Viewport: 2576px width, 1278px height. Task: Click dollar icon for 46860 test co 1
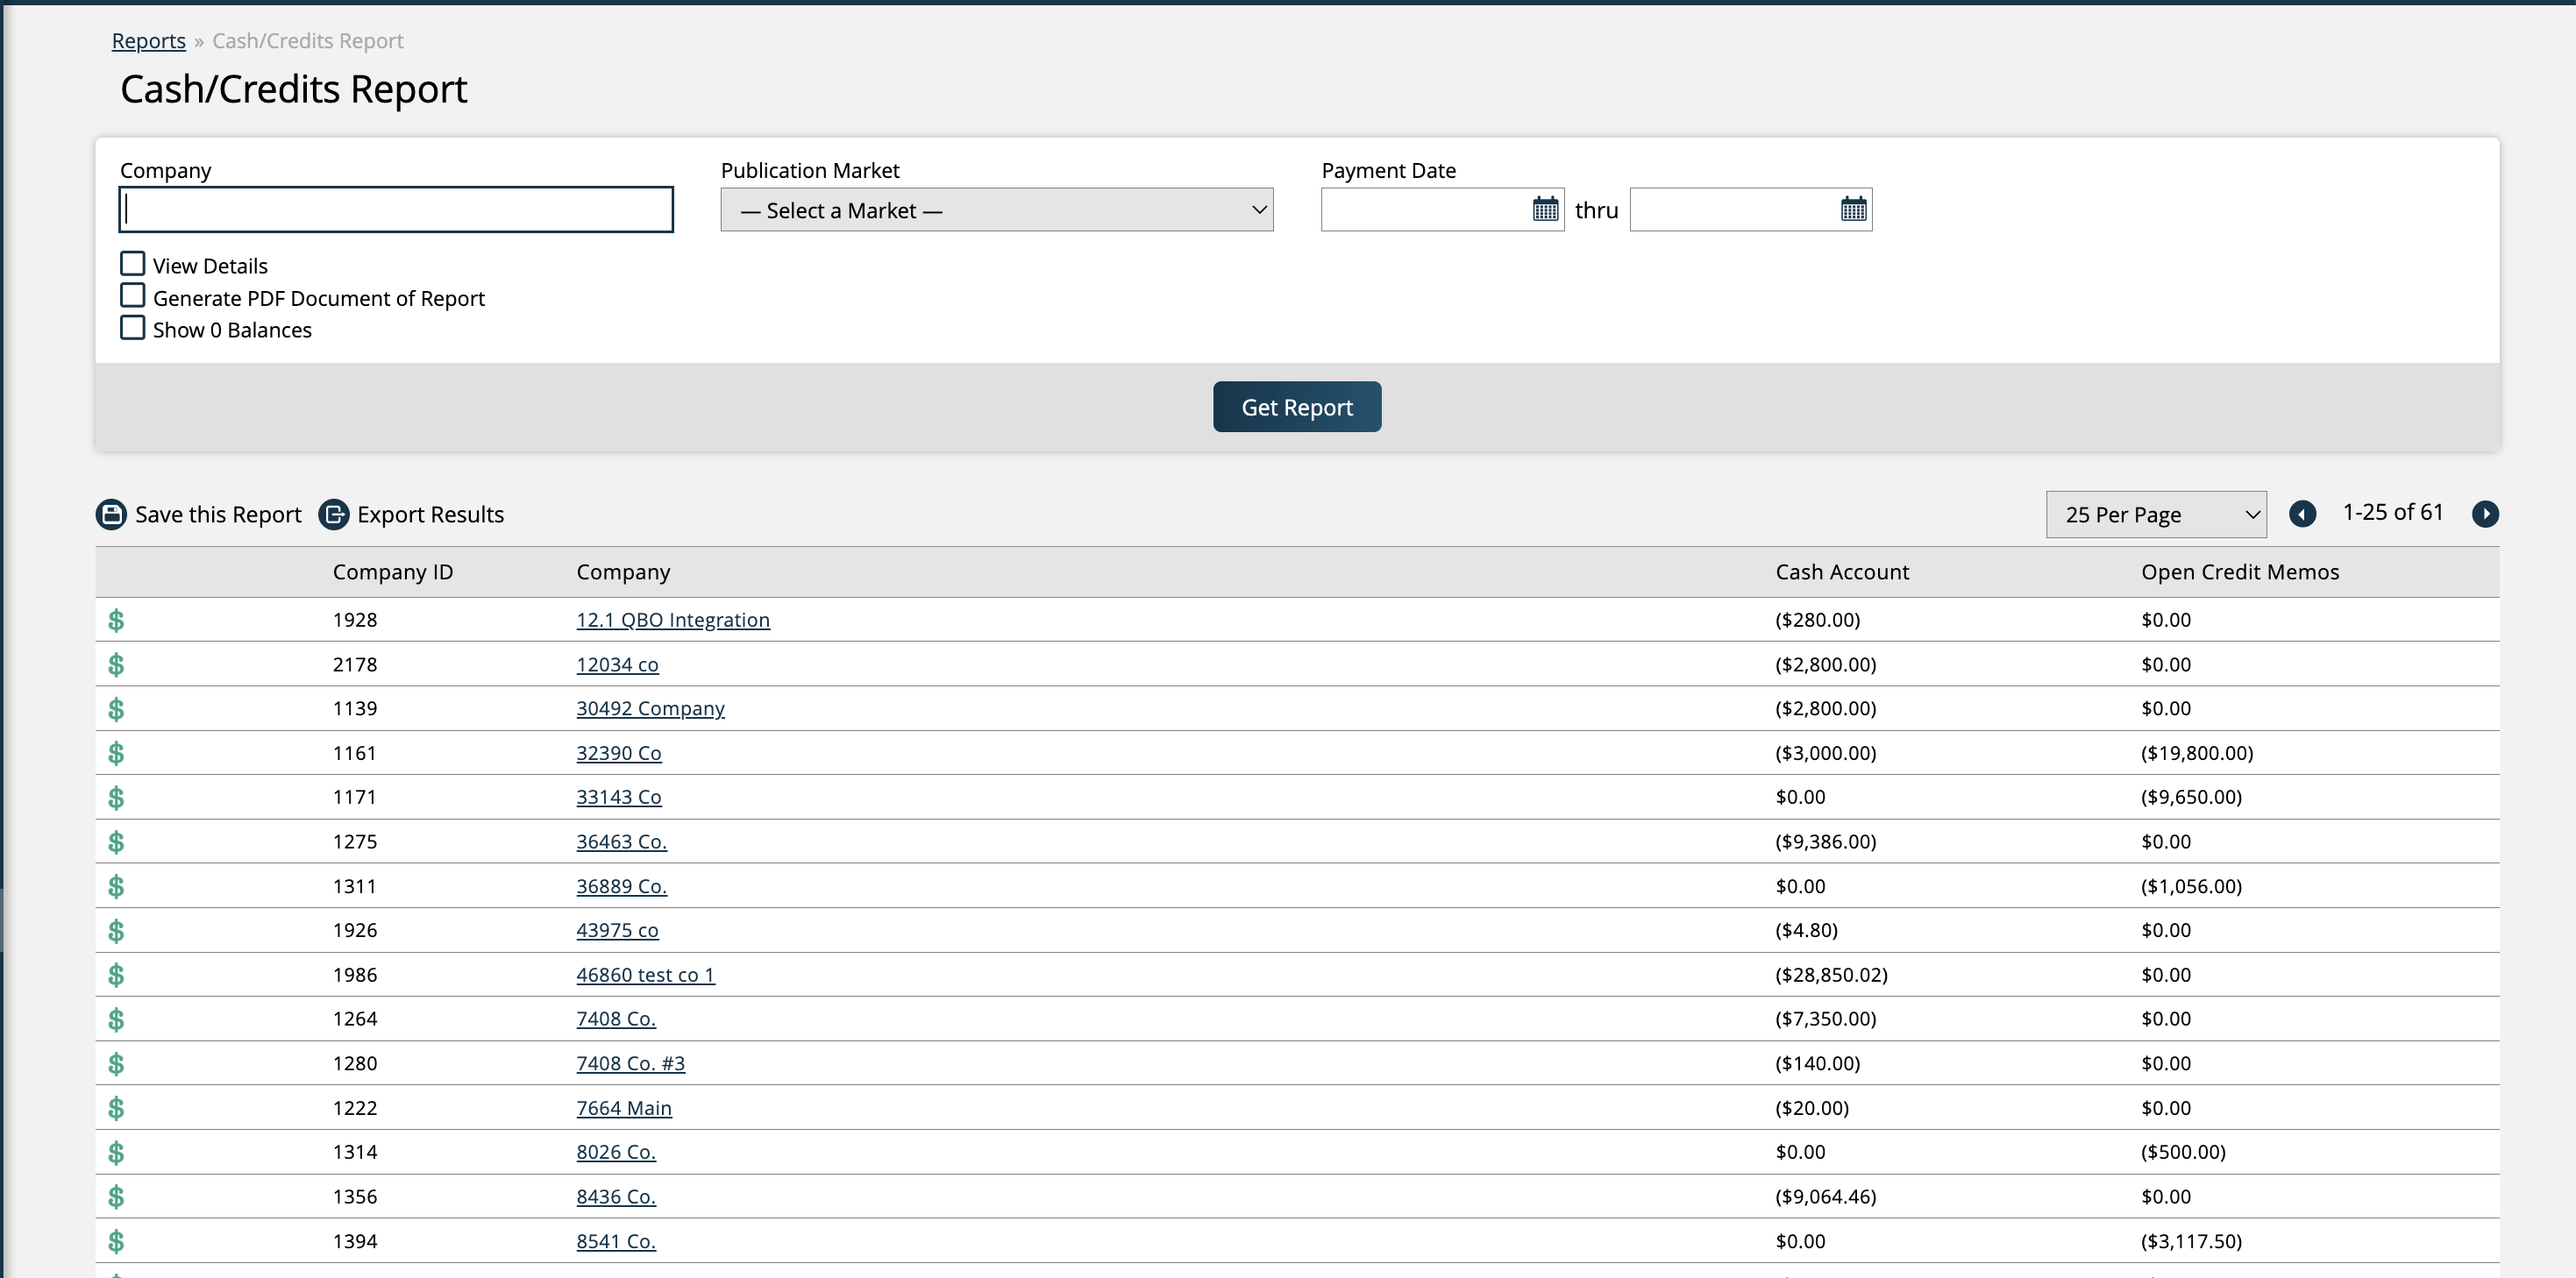pyautogui.click(x=116, y=975)
